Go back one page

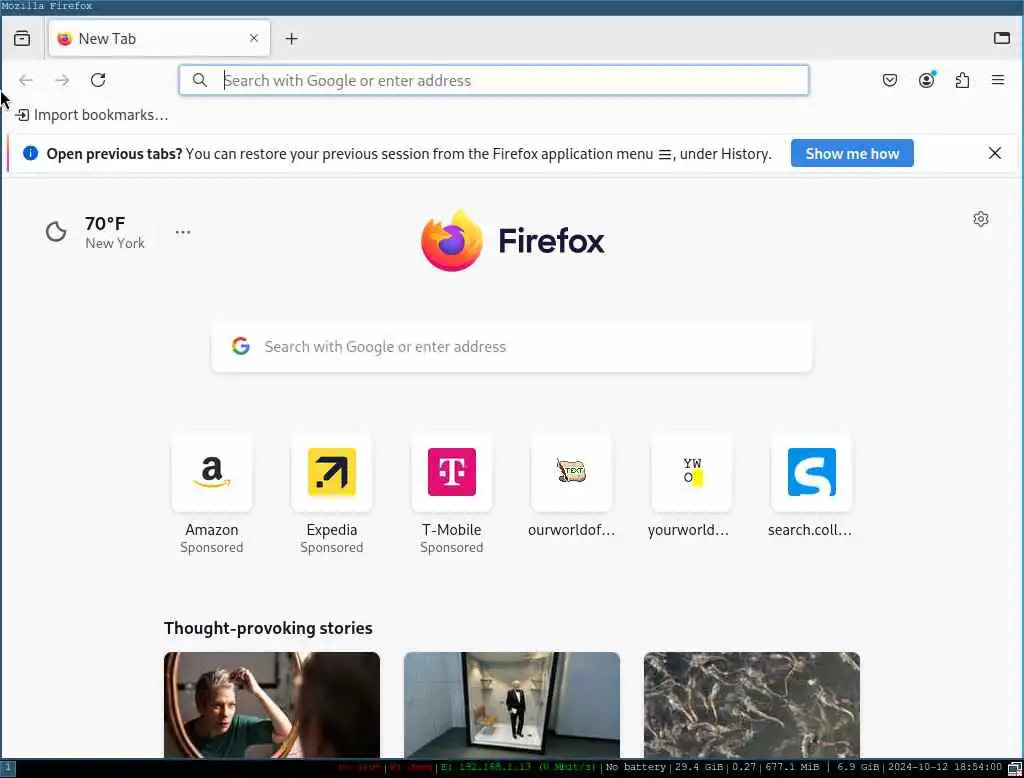coord(26,80)
